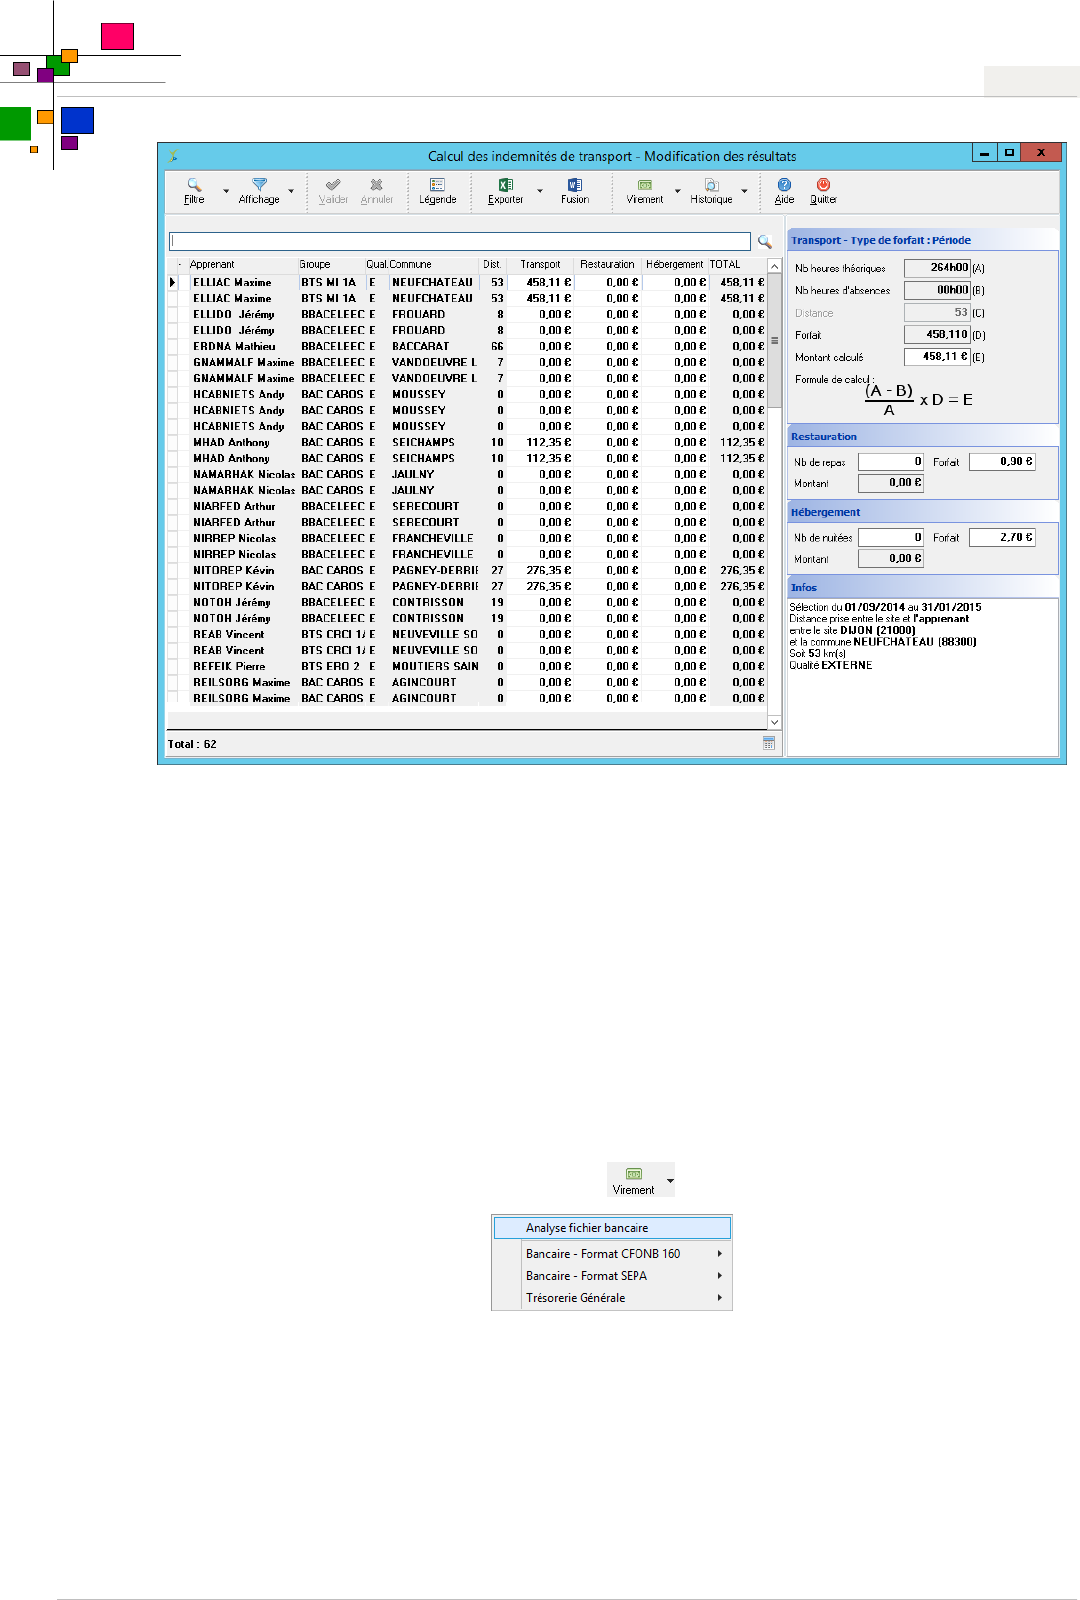Sort by Apprenant column header
The width and height of the screenshot is (1080, 1600).
242,264
